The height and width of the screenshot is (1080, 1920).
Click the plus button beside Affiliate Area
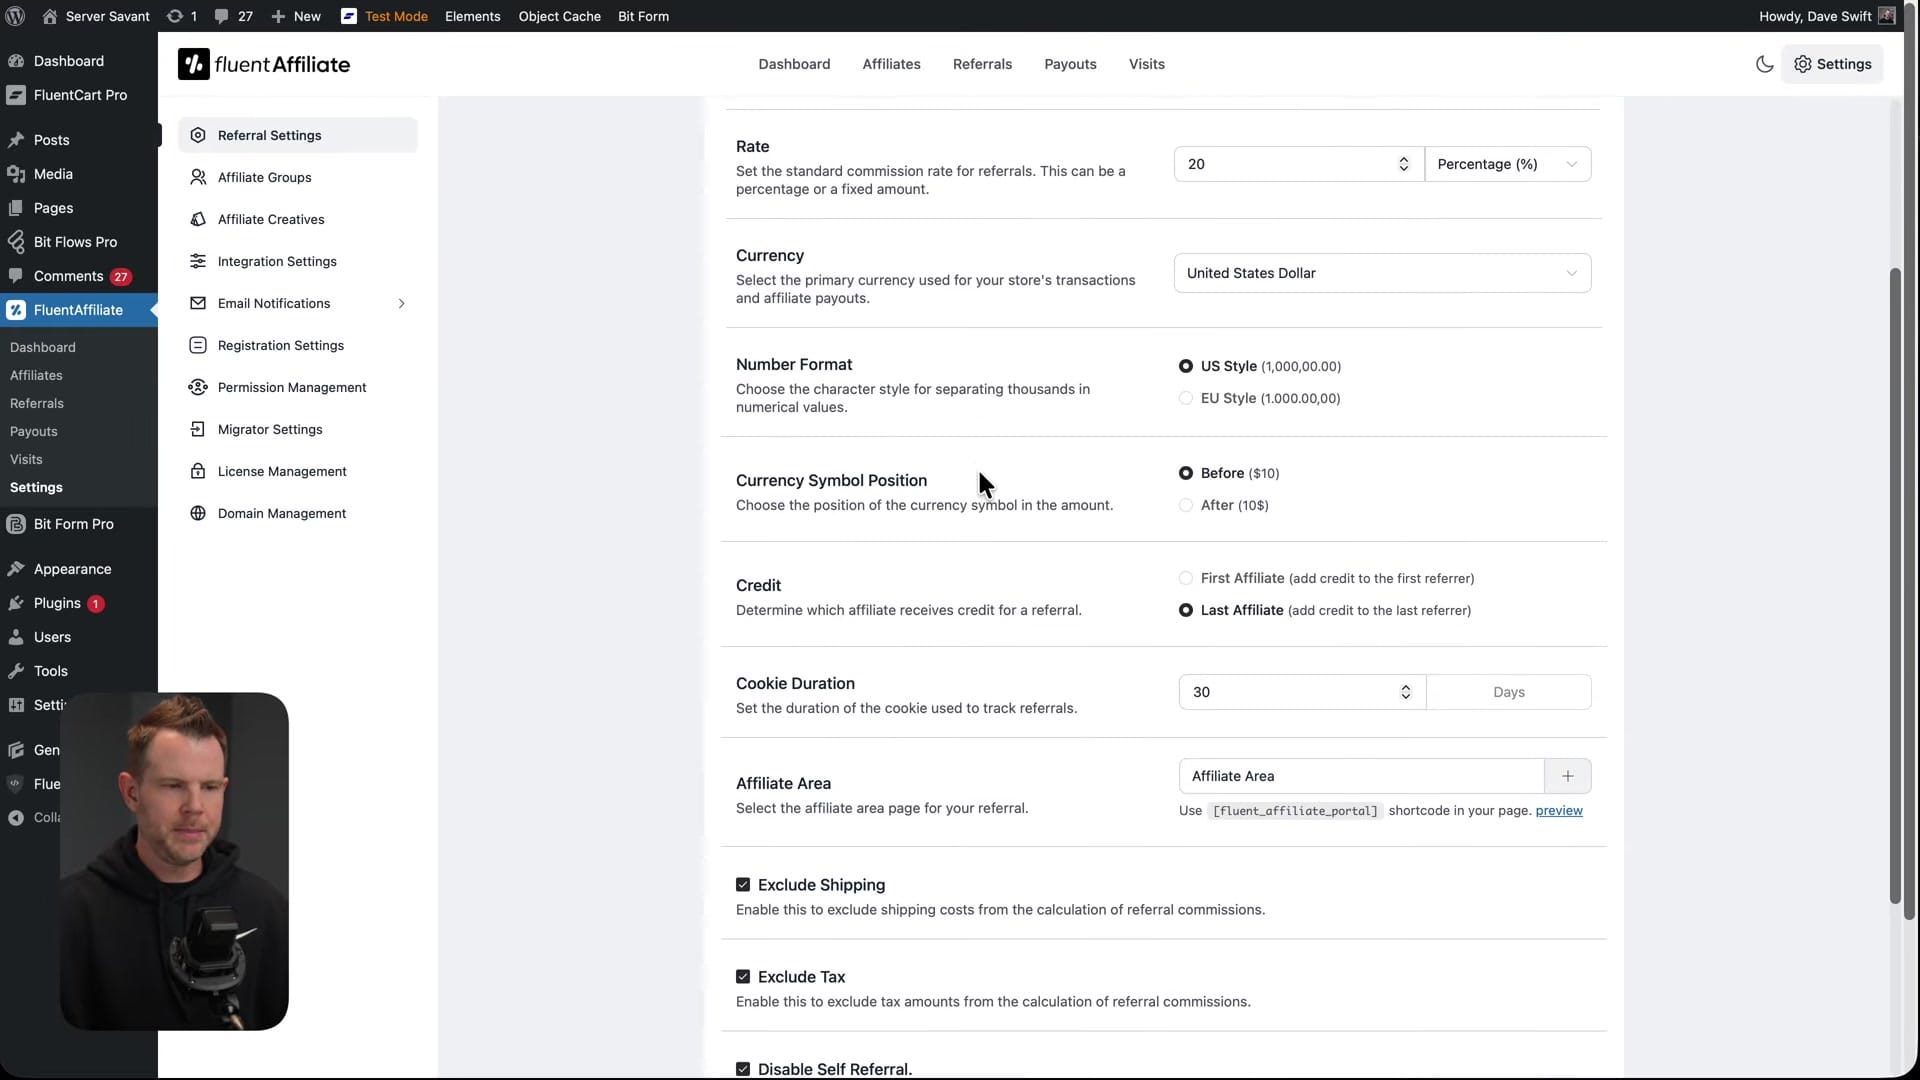click(x=1567, y=776)
